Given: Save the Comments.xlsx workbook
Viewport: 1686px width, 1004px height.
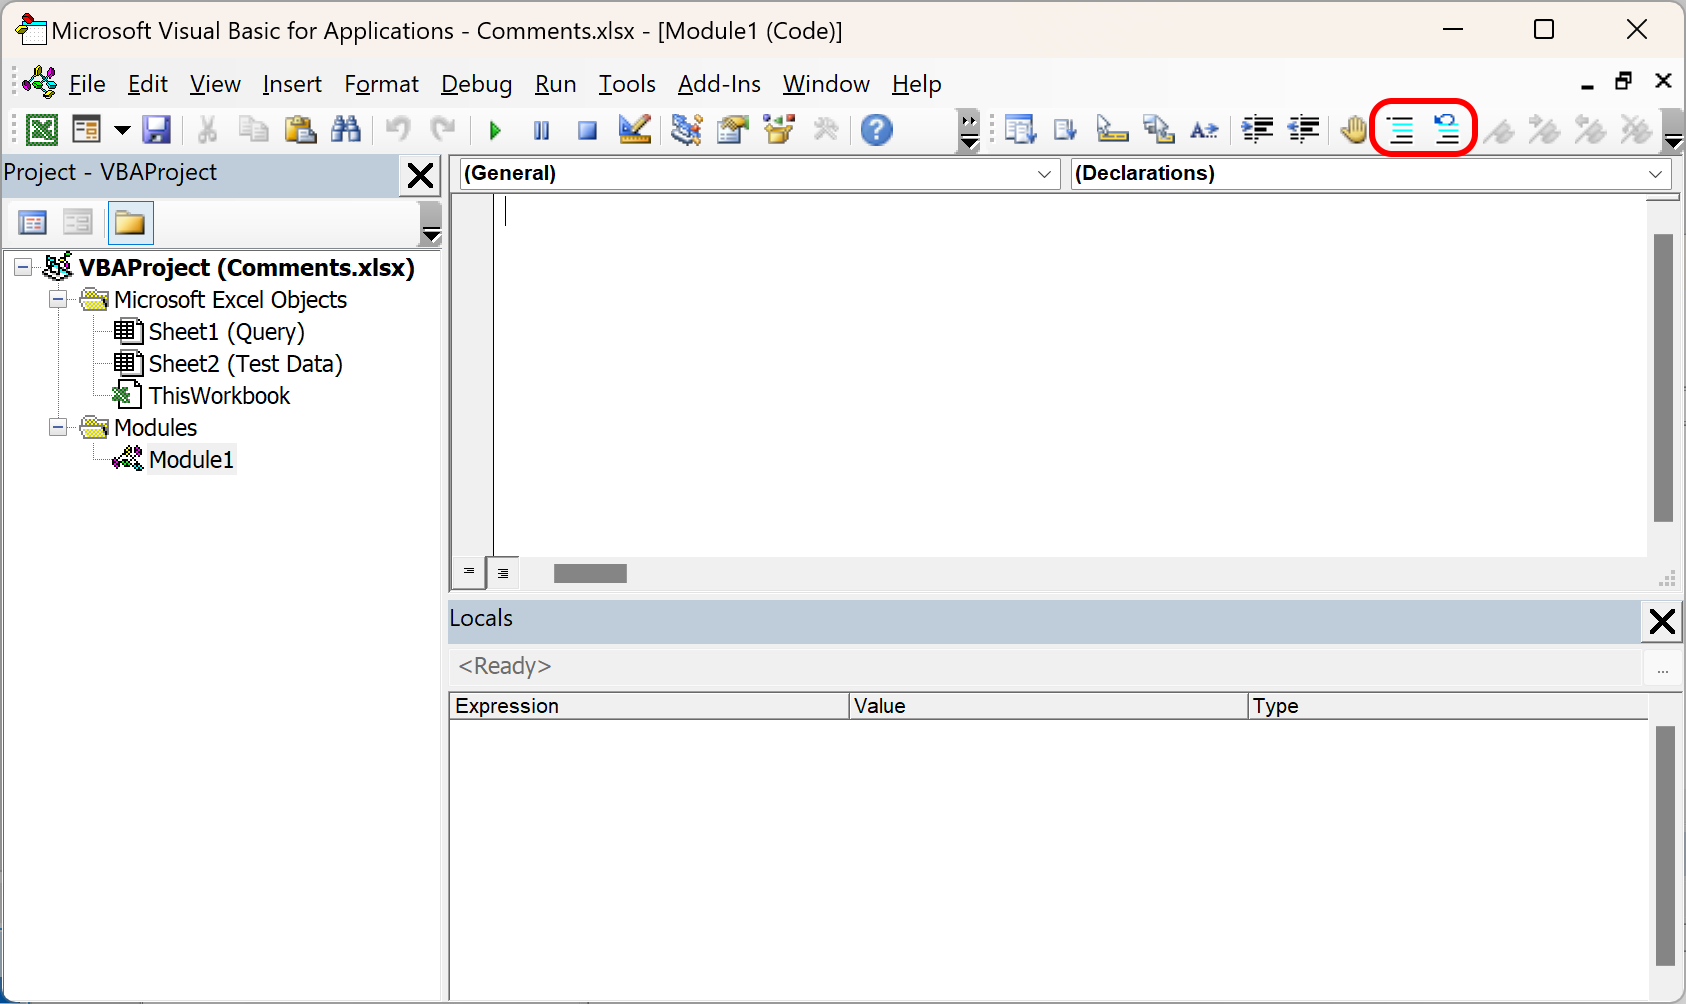Looking at the screenshot, I should [156, 130].
